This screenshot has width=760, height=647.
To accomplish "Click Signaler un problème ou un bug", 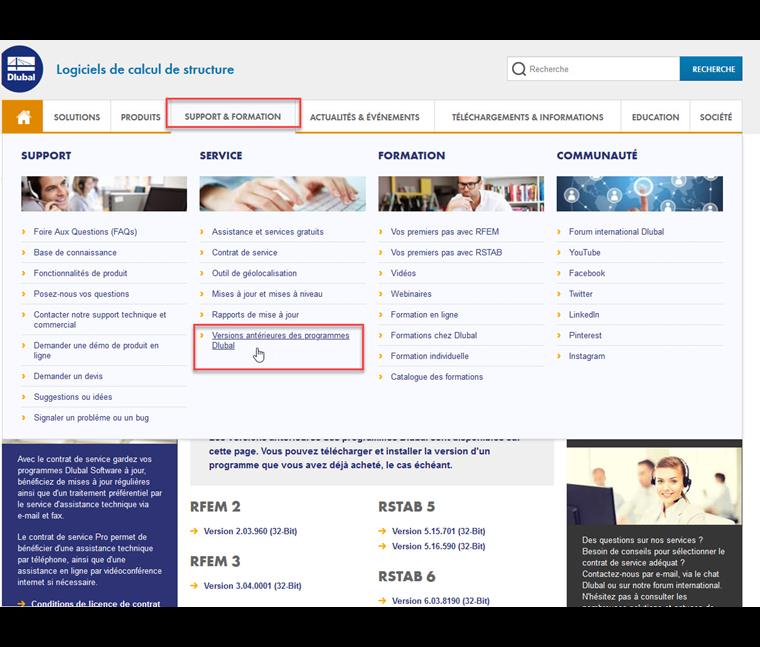I will pyautogui.click(x=91, y=418).
